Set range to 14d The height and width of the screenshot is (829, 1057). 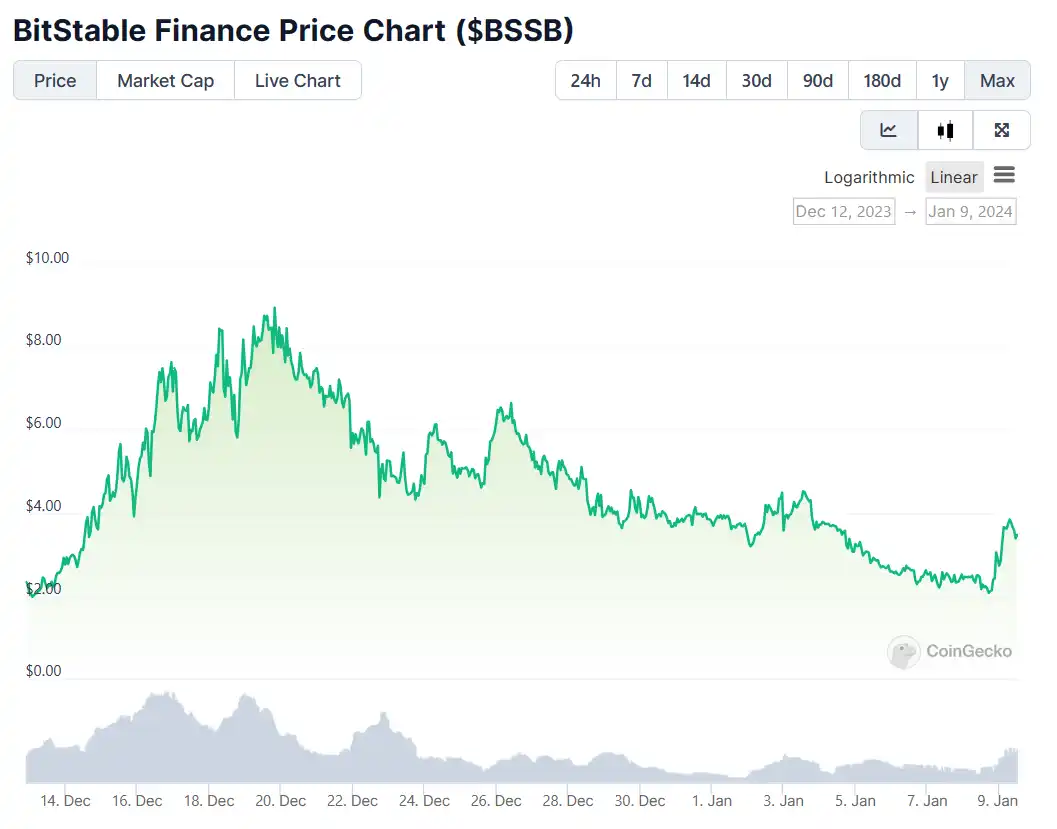pos(696,81)
